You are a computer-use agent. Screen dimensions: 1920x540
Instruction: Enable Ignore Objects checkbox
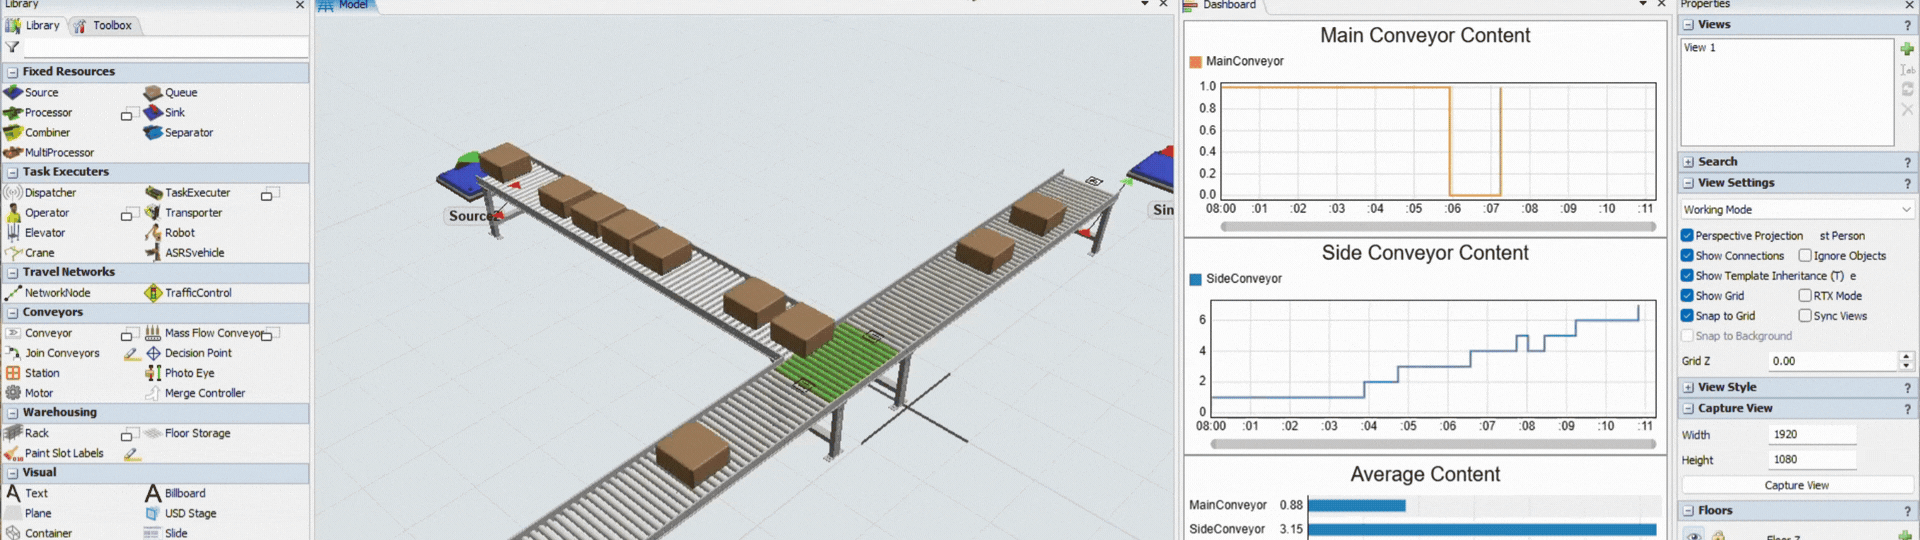tap(1805, 256)
